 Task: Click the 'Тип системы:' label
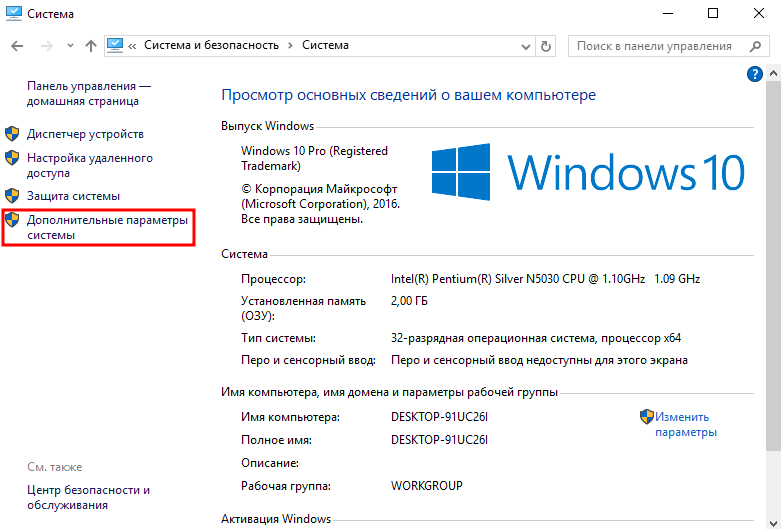[278, 338]
